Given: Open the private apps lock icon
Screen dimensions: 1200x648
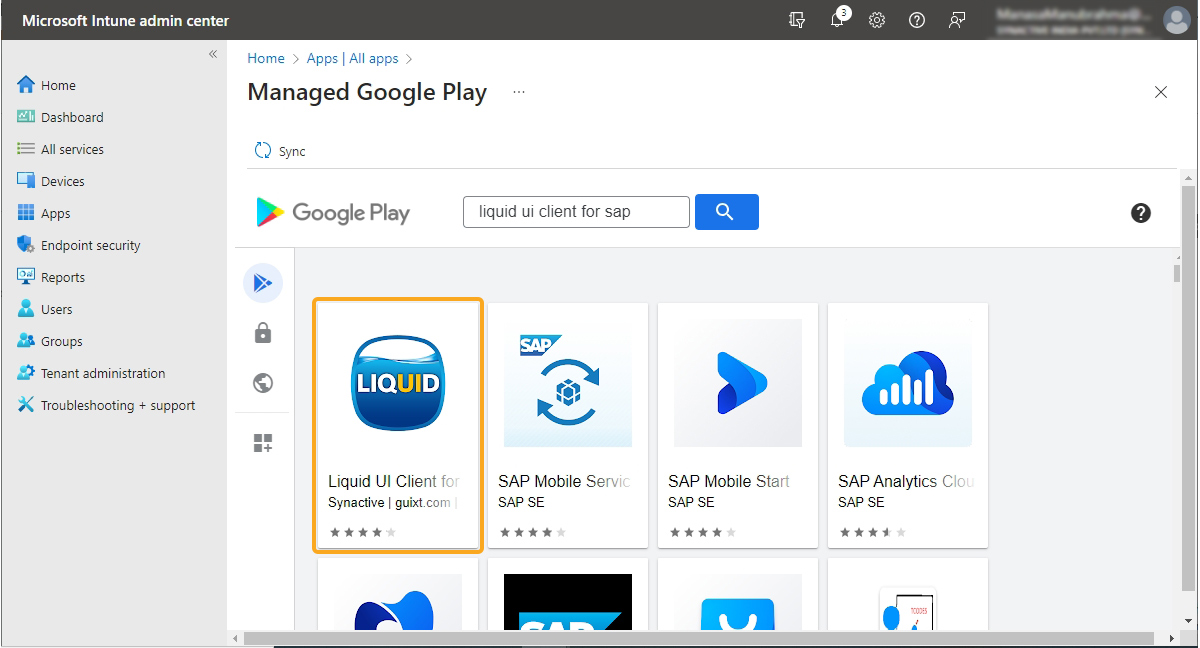Looking at the screenshot, I should (263, 333).
